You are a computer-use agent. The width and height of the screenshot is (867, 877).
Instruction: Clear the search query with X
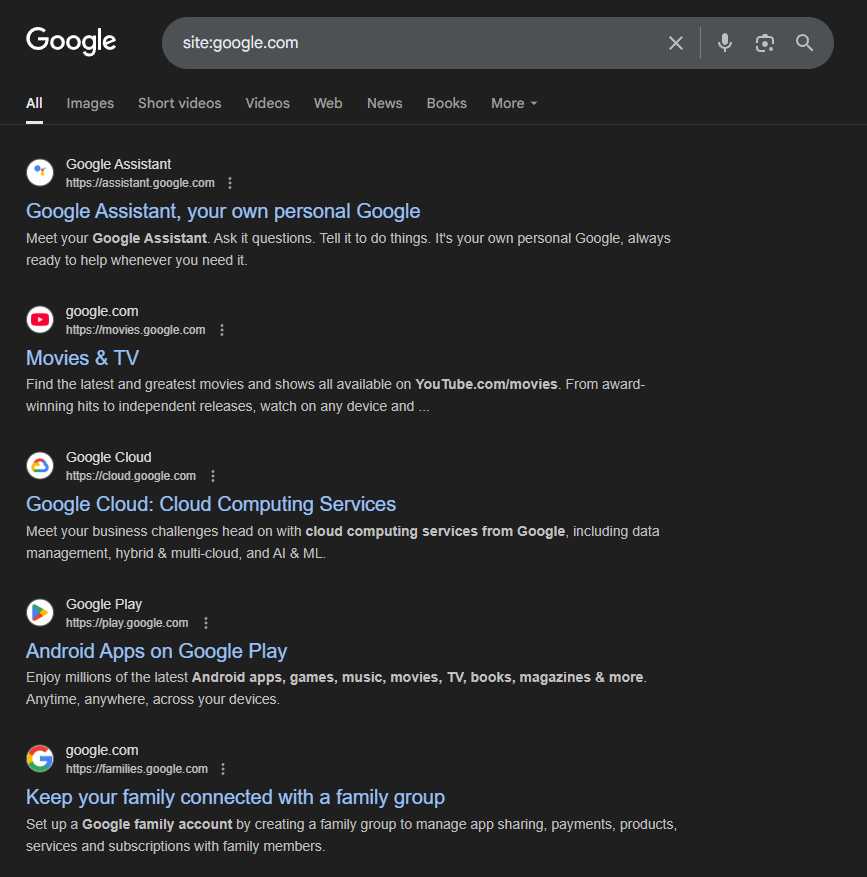click(x=676, y=43)
